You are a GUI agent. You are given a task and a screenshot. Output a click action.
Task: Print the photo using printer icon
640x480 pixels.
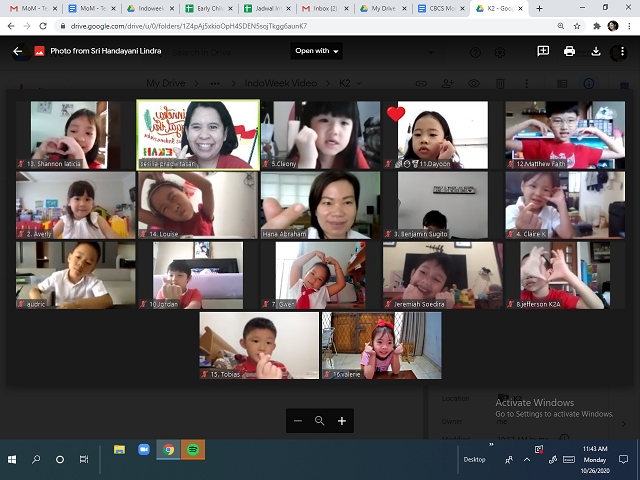coord(569,51)
